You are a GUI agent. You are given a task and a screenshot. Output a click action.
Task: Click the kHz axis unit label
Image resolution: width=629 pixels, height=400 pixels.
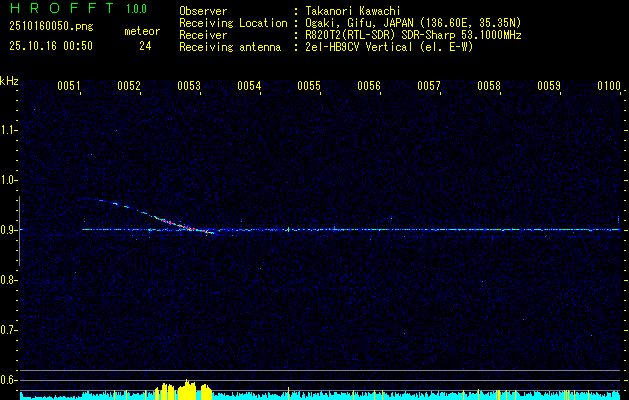click(9, 80)
